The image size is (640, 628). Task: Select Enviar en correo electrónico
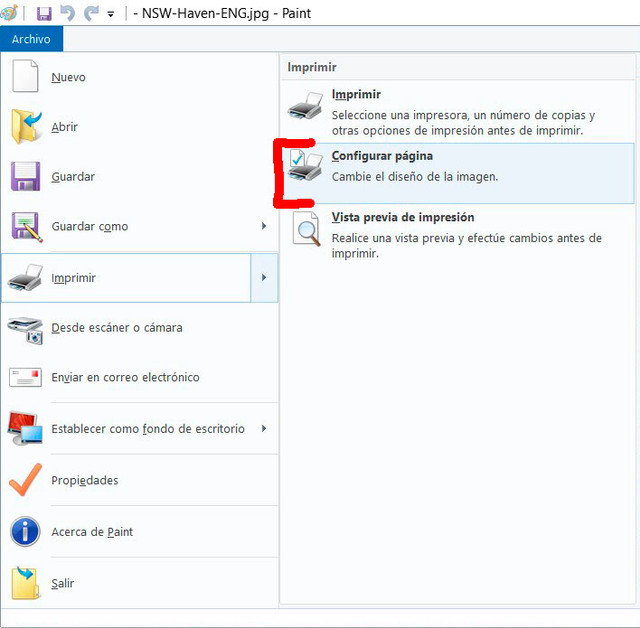click(x=125, y=377)
